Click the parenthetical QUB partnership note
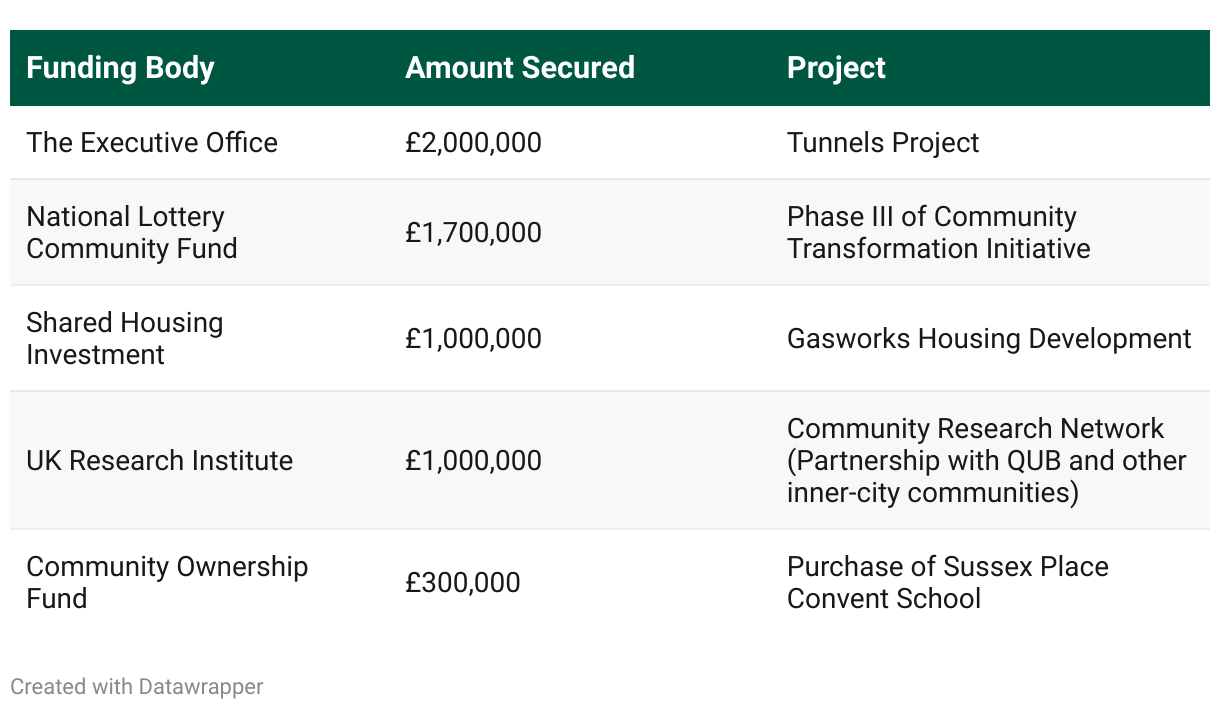 [x=986, y=477]
